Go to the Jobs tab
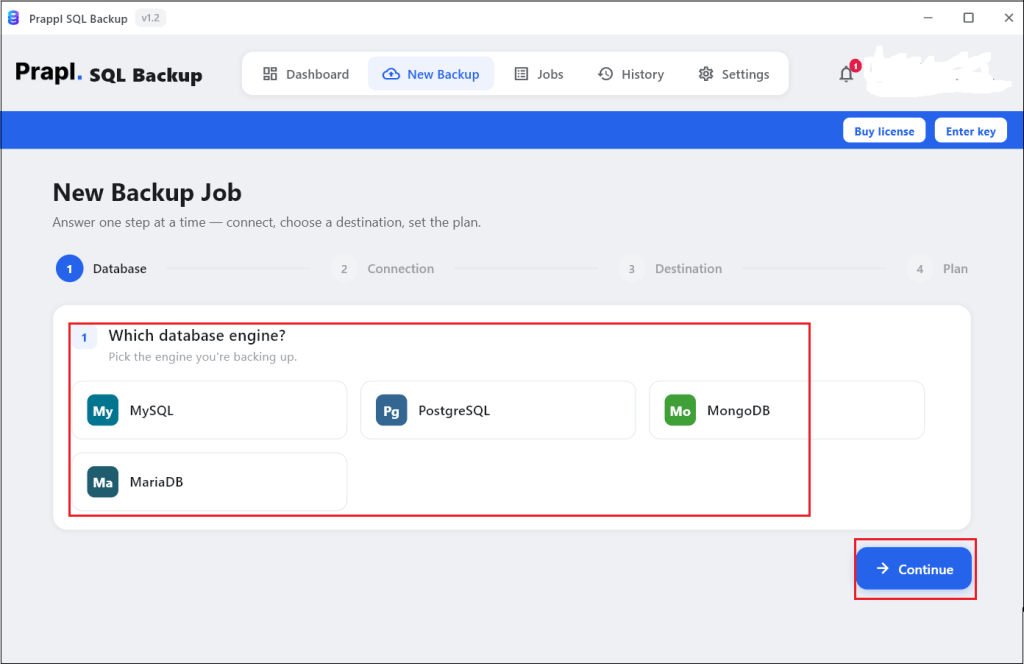The width and height of the screenshot is (1024, 664). [539, 74]
